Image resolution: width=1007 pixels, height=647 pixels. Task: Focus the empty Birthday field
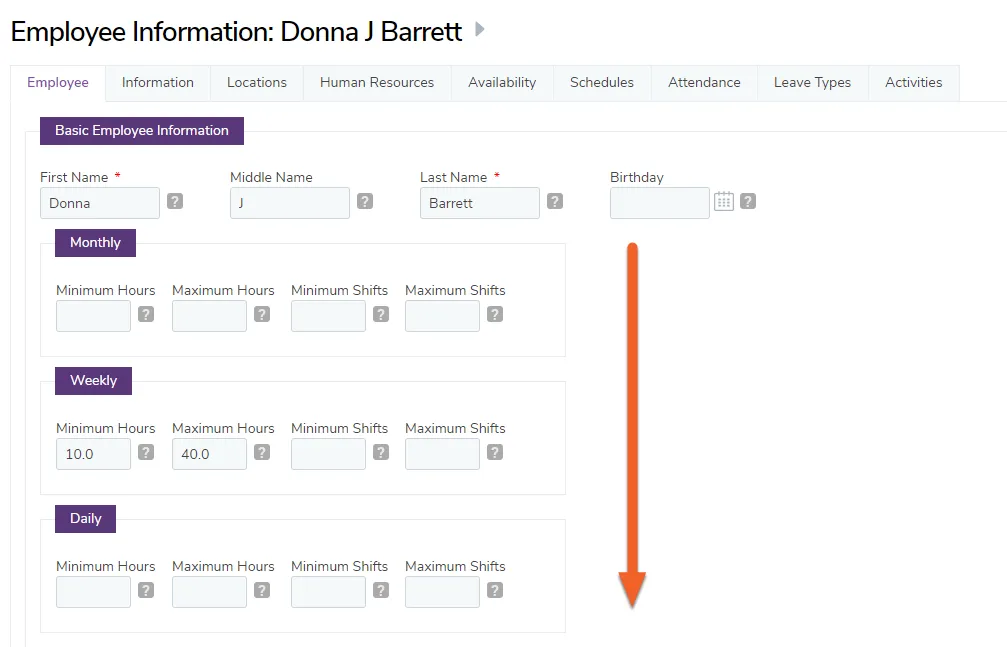[660, 203]
